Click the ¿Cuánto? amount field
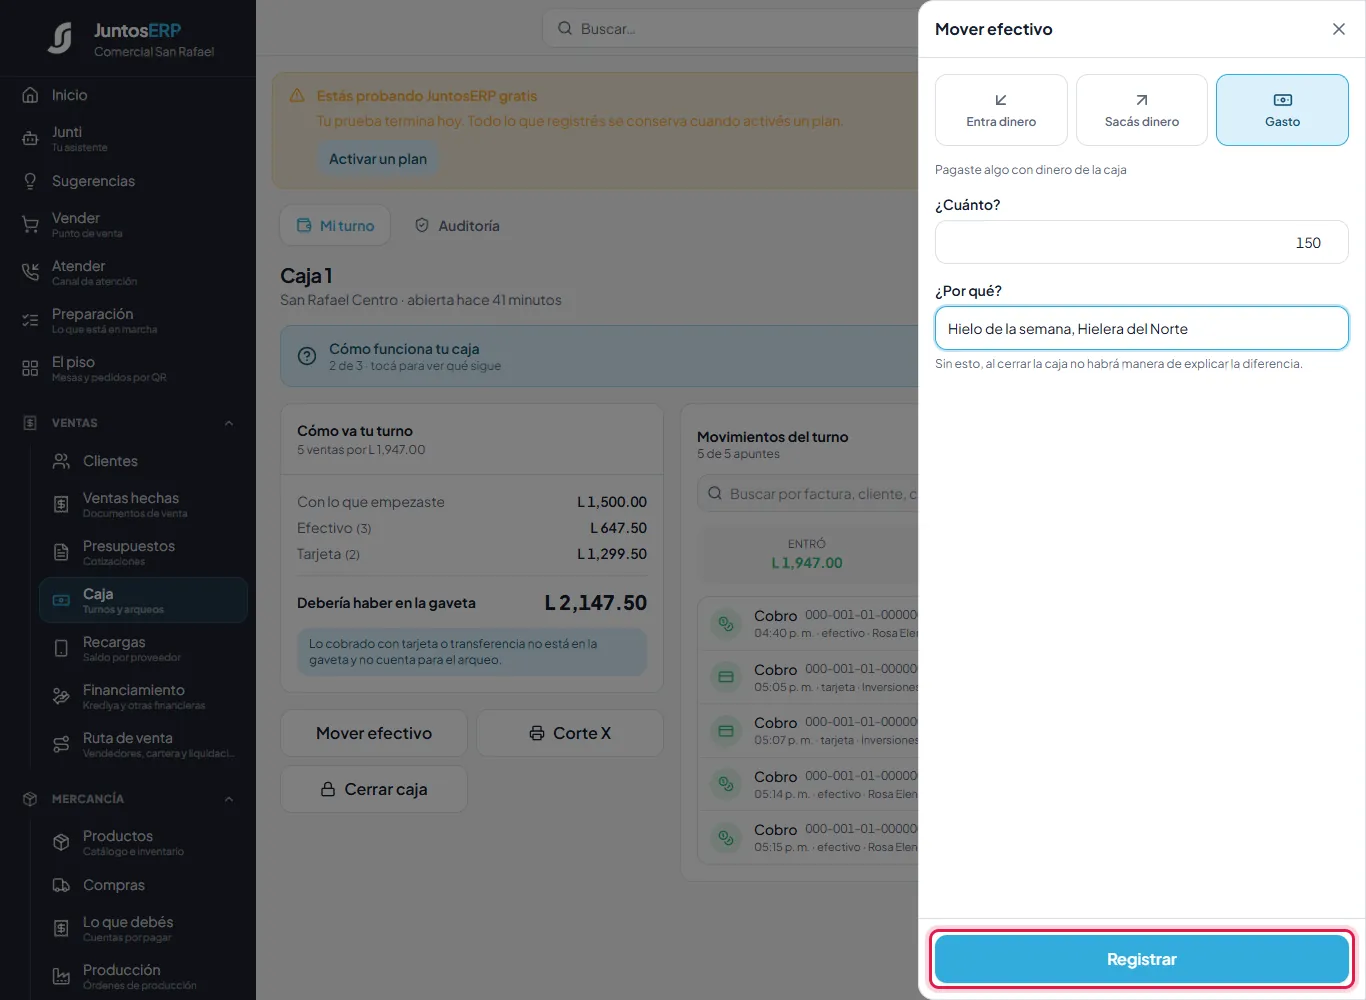This screenshot has width=1366, height=1000. click(x=1142, y=243)
